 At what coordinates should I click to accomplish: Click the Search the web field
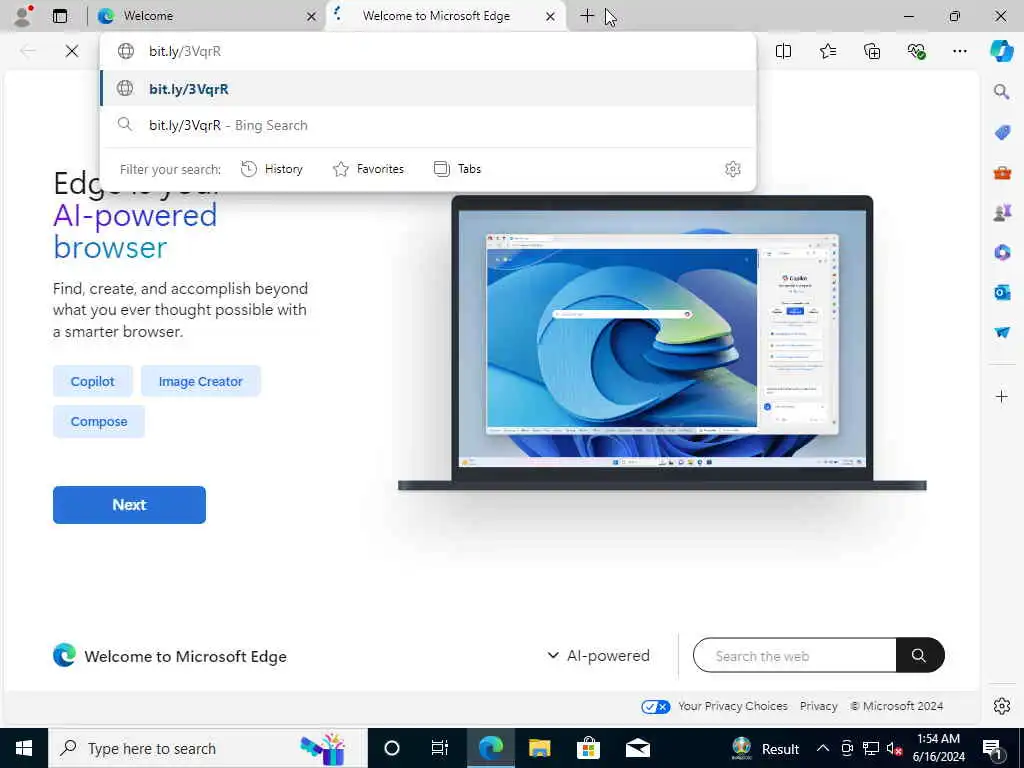click(794, 656)
